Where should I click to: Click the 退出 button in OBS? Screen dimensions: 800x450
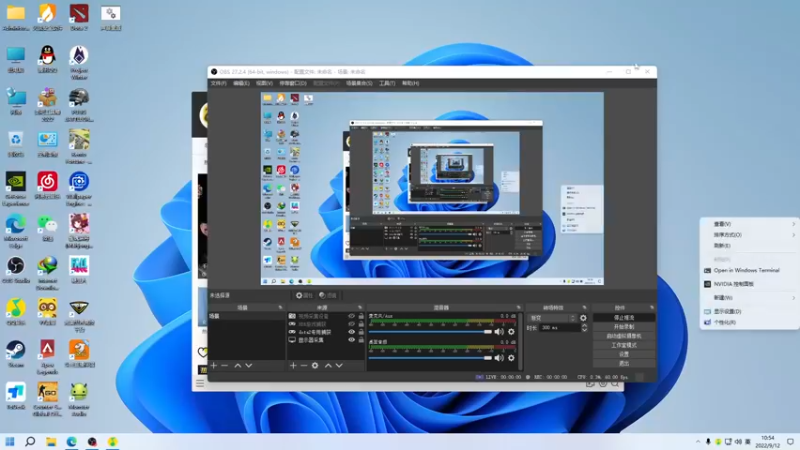pyautogui.click(x=623, y=363)
